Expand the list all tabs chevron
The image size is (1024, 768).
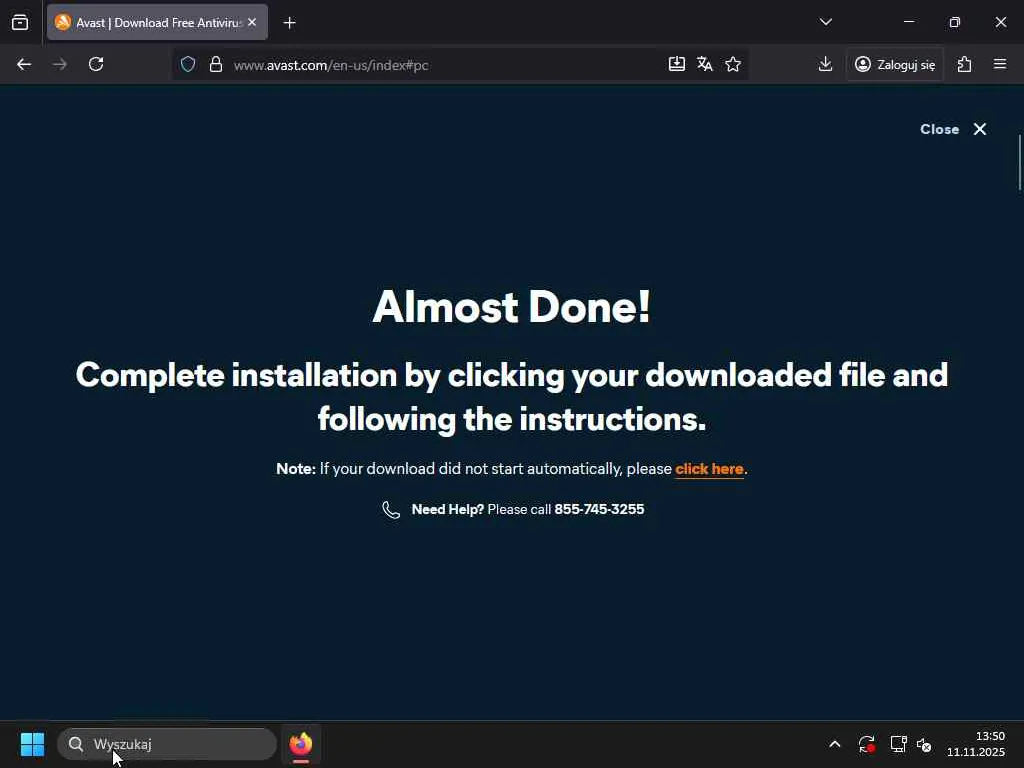(825, 22)
